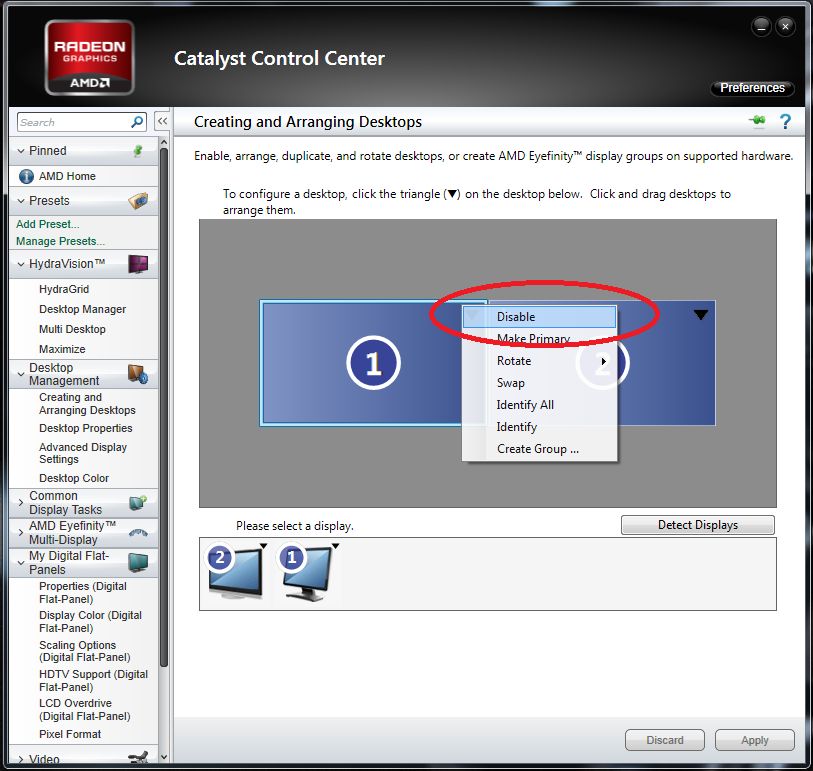The image size is (813, 771).
Task: Select display 1 monitor thumbnail
Action: [x=307, y=574]
